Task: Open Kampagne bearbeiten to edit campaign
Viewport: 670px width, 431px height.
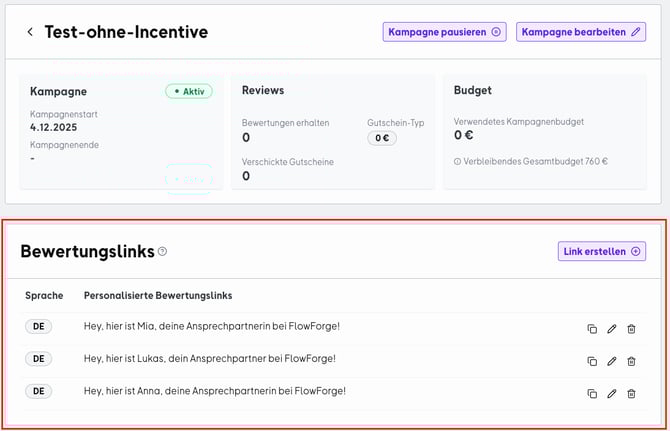Action: [x=580, y=32]
